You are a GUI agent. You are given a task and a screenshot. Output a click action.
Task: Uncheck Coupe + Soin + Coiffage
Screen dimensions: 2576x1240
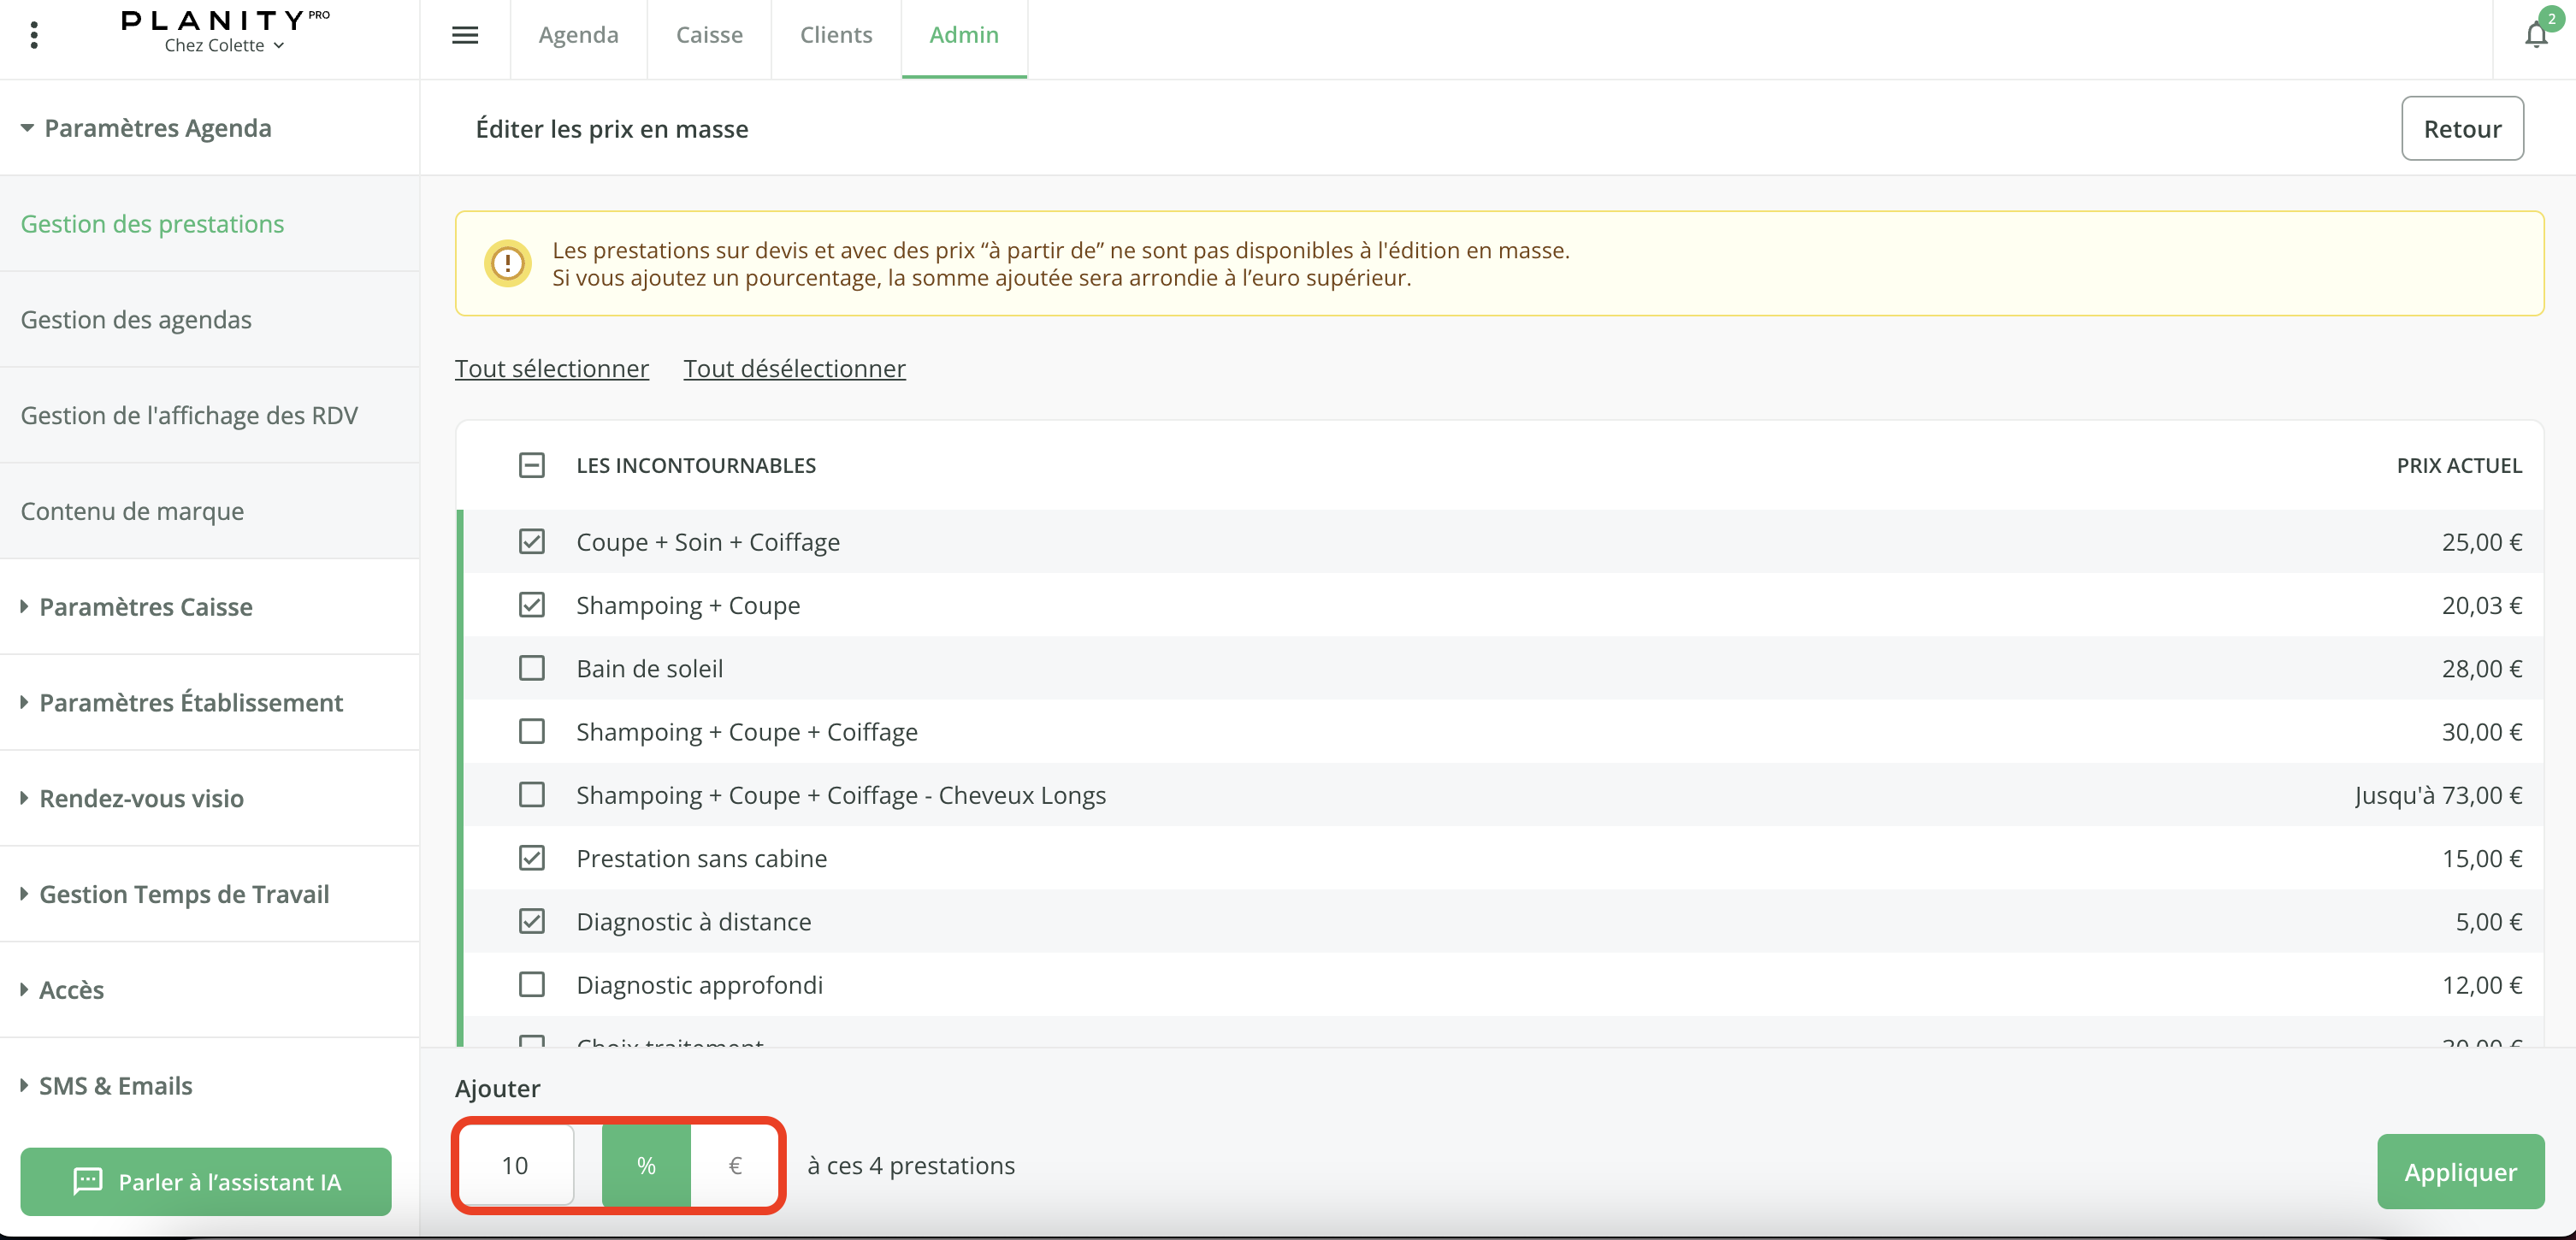532,542
